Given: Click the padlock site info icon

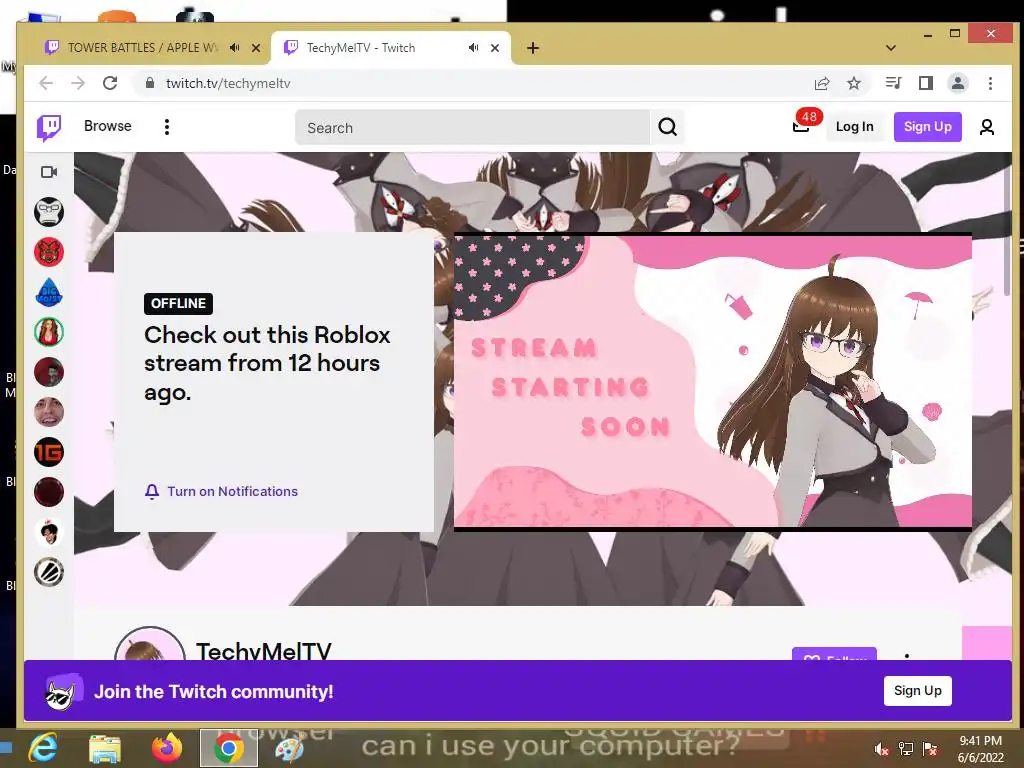Looking at the screenshot, I should pyautogui.click(x=150, y=83).
